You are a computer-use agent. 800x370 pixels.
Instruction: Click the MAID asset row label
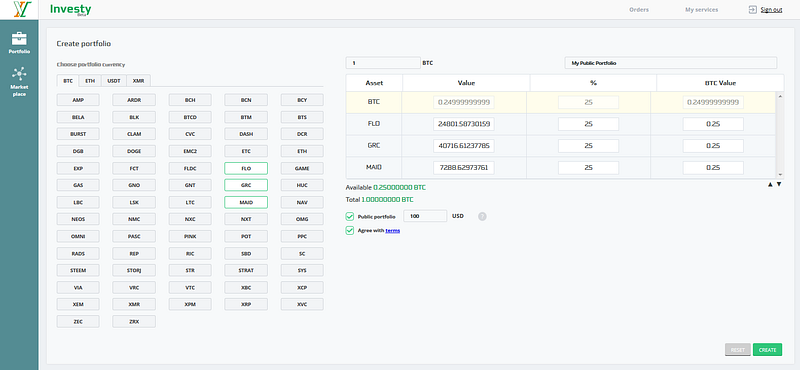pyautogui.click(x=374, y=168)
